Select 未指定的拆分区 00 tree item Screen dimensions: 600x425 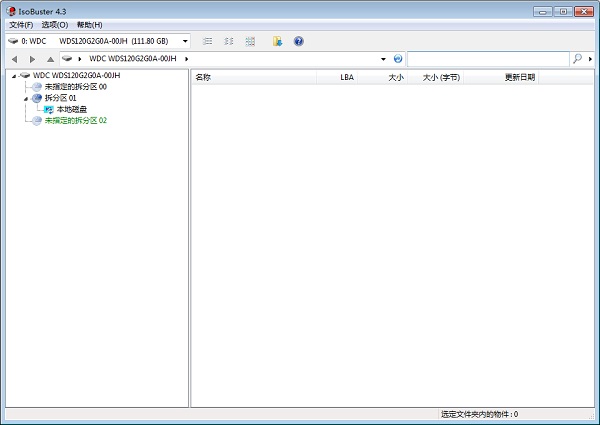pos(76,87)
